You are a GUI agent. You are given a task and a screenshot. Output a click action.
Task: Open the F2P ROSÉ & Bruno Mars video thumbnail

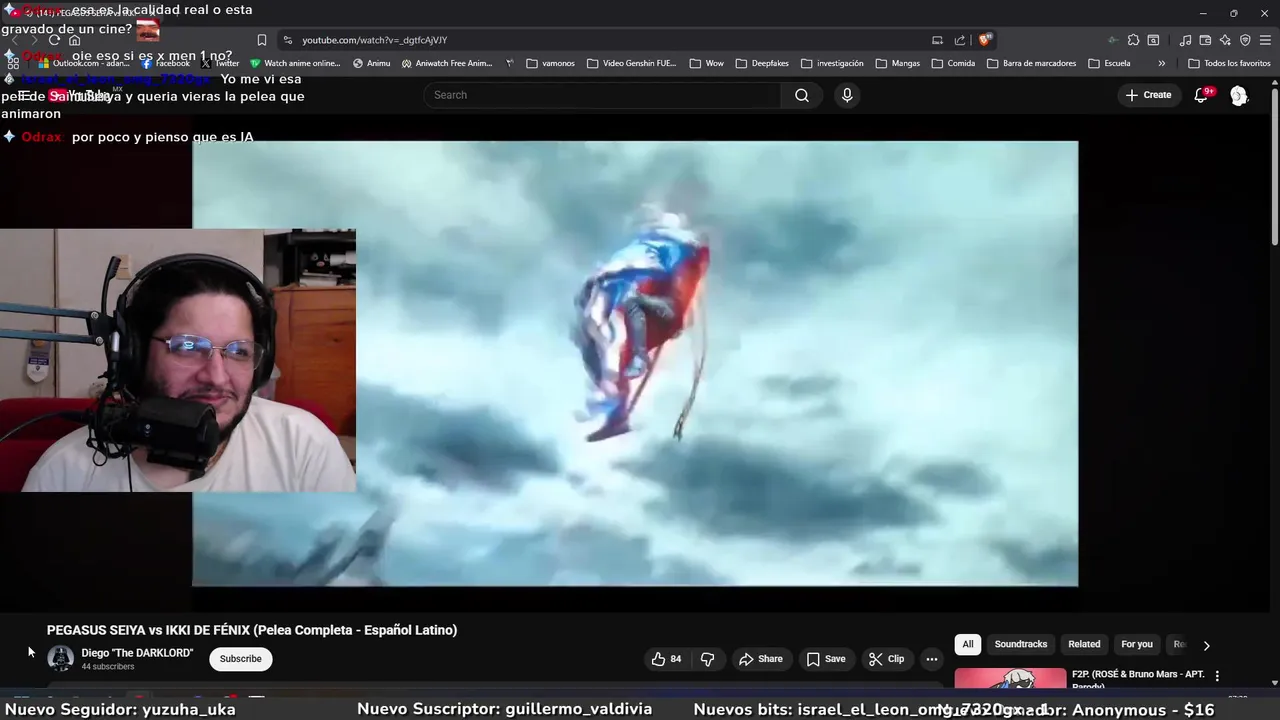click(x=1010, y=679)
